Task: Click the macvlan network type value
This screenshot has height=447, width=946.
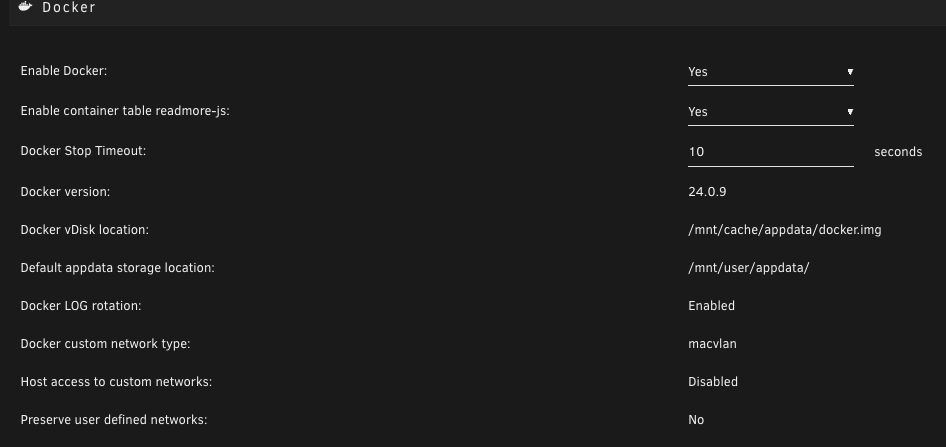Action: (x=713, y=344)
